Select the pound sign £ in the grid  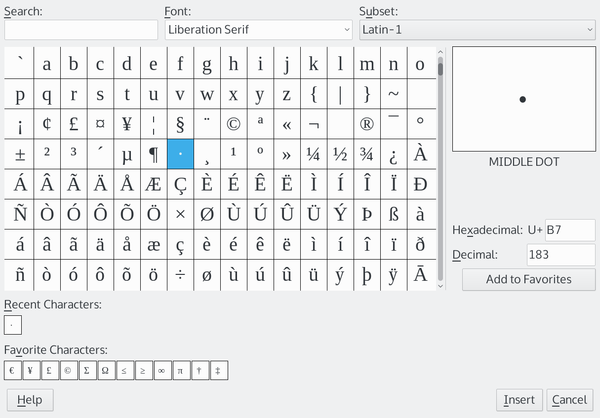73,124
